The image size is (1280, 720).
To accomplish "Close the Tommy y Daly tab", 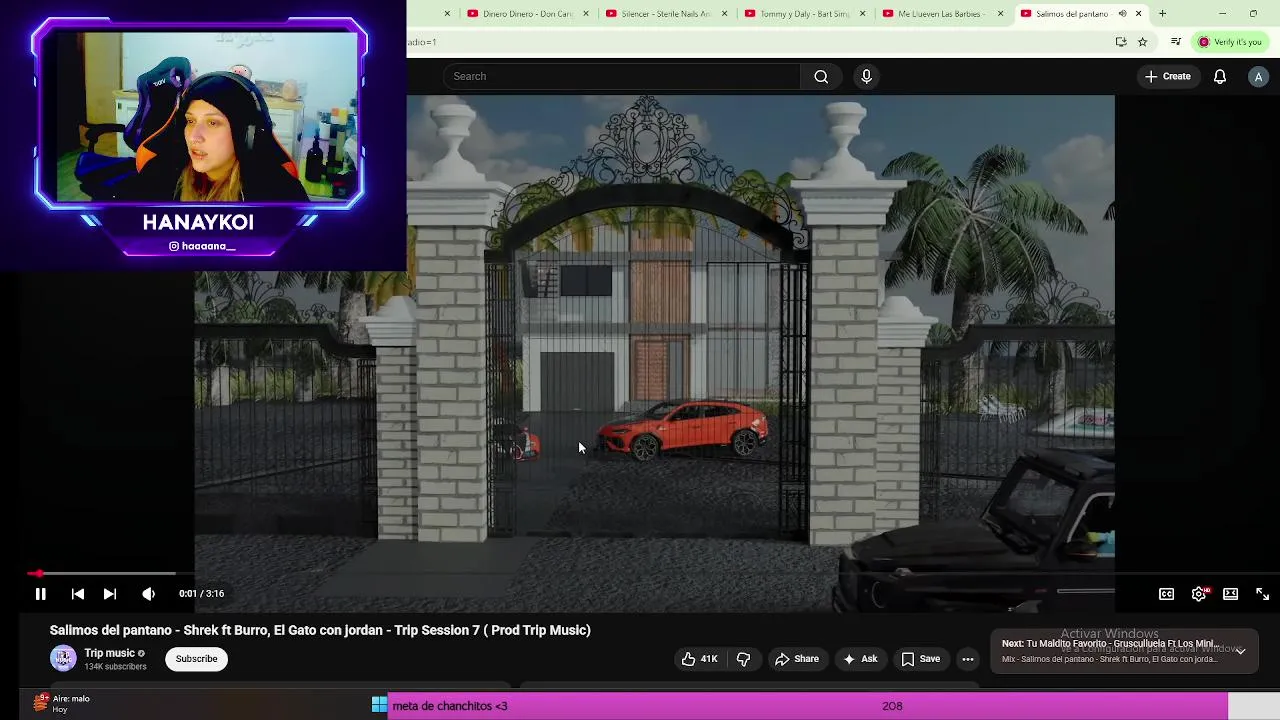I will click(x=862, y=14).
